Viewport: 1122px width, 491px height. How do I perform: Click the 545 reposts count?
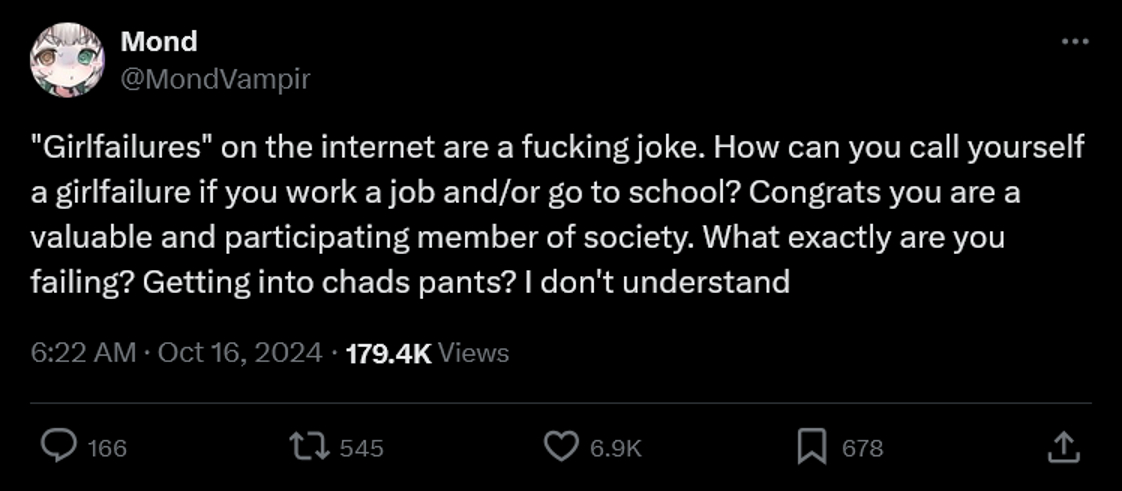pyautogui.click(x=361, y=448)
